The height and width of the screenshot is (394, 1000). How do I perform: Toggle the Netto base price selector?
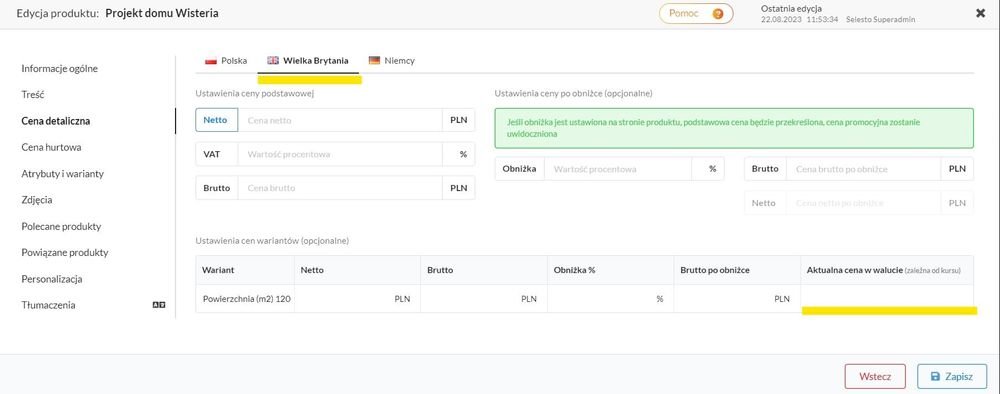[217, 120]
